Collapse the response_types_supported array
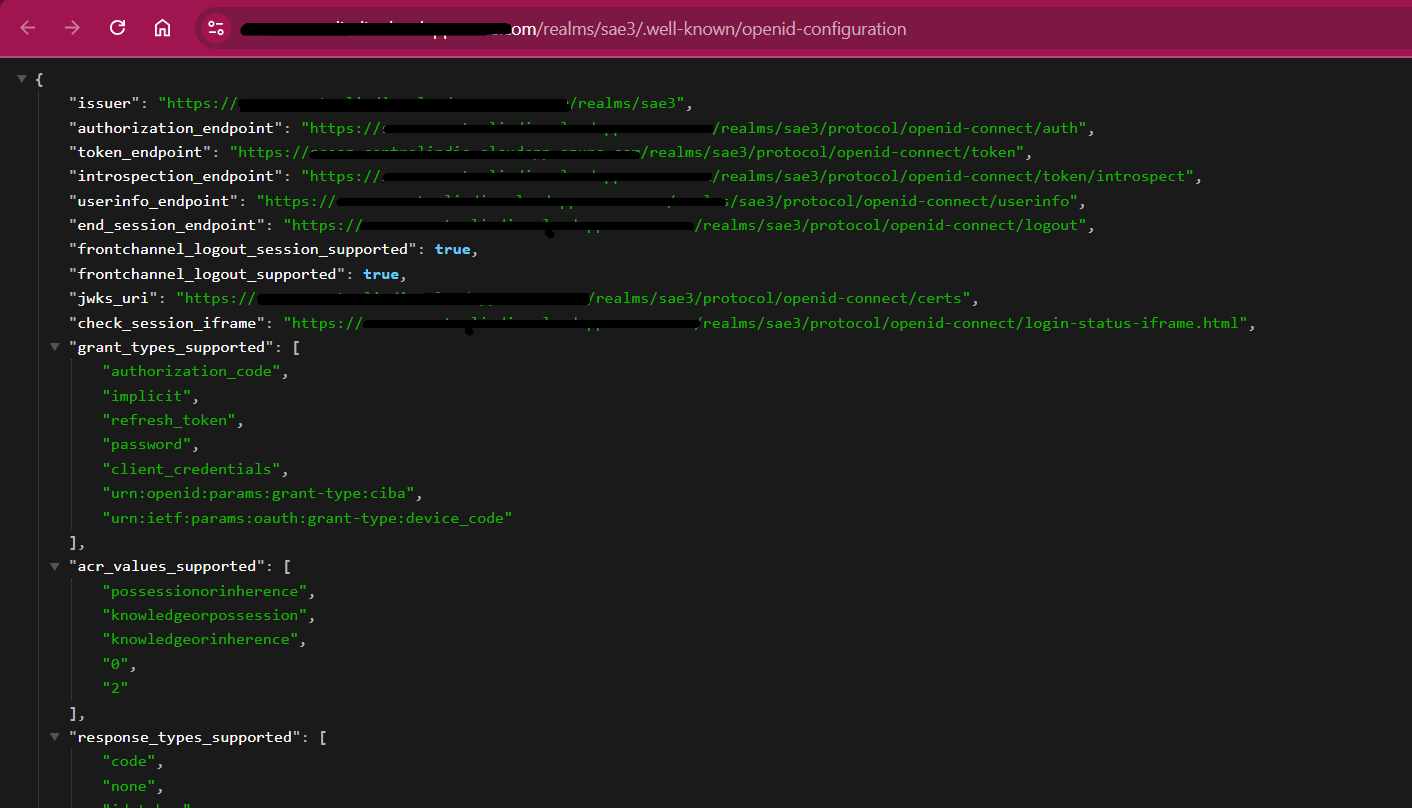The width and height of the screenshot is (1412, 808). coord(55,737)
